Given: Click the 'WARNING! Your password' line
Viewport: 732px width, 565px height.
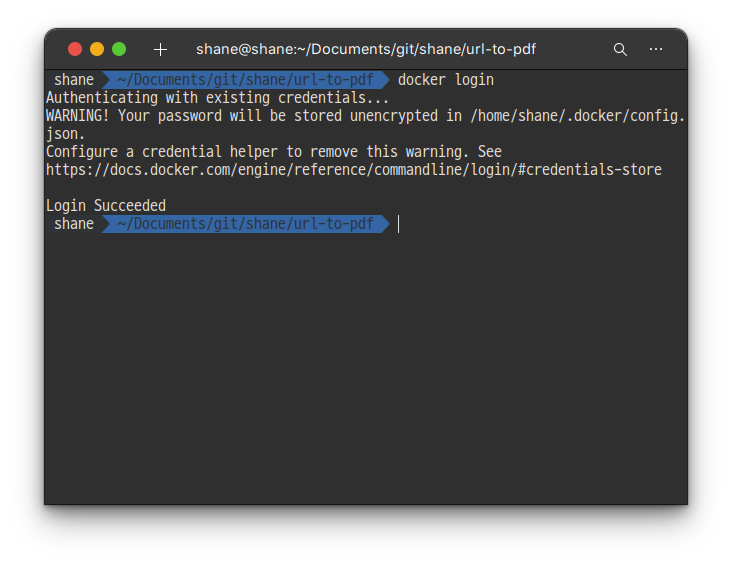Looking at the screenshot, I should click(365, 116).
